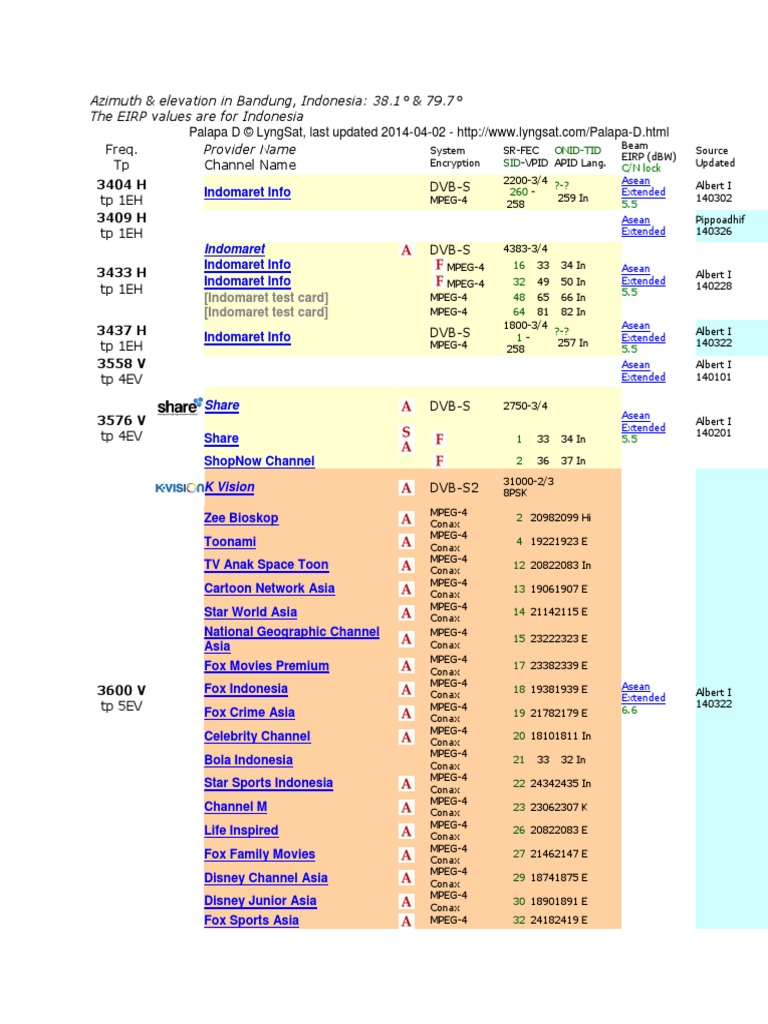768x1024 pixels.
Task: Open the Cartoon Network Asia link
Action: point(269,588)
